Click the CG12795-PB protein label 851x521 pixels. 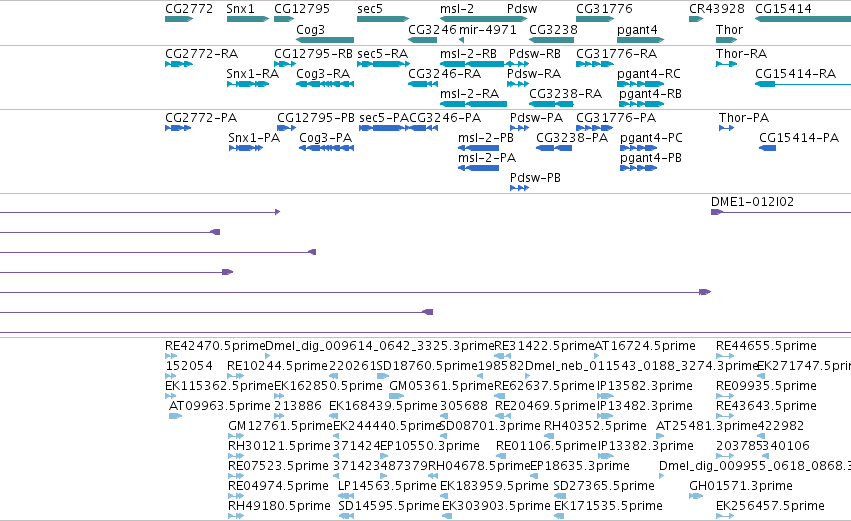316,118
